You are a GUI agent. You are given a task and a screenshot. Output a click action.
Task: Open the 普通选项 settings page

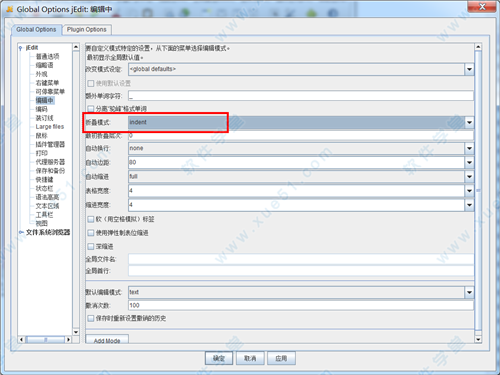(47, 56)
